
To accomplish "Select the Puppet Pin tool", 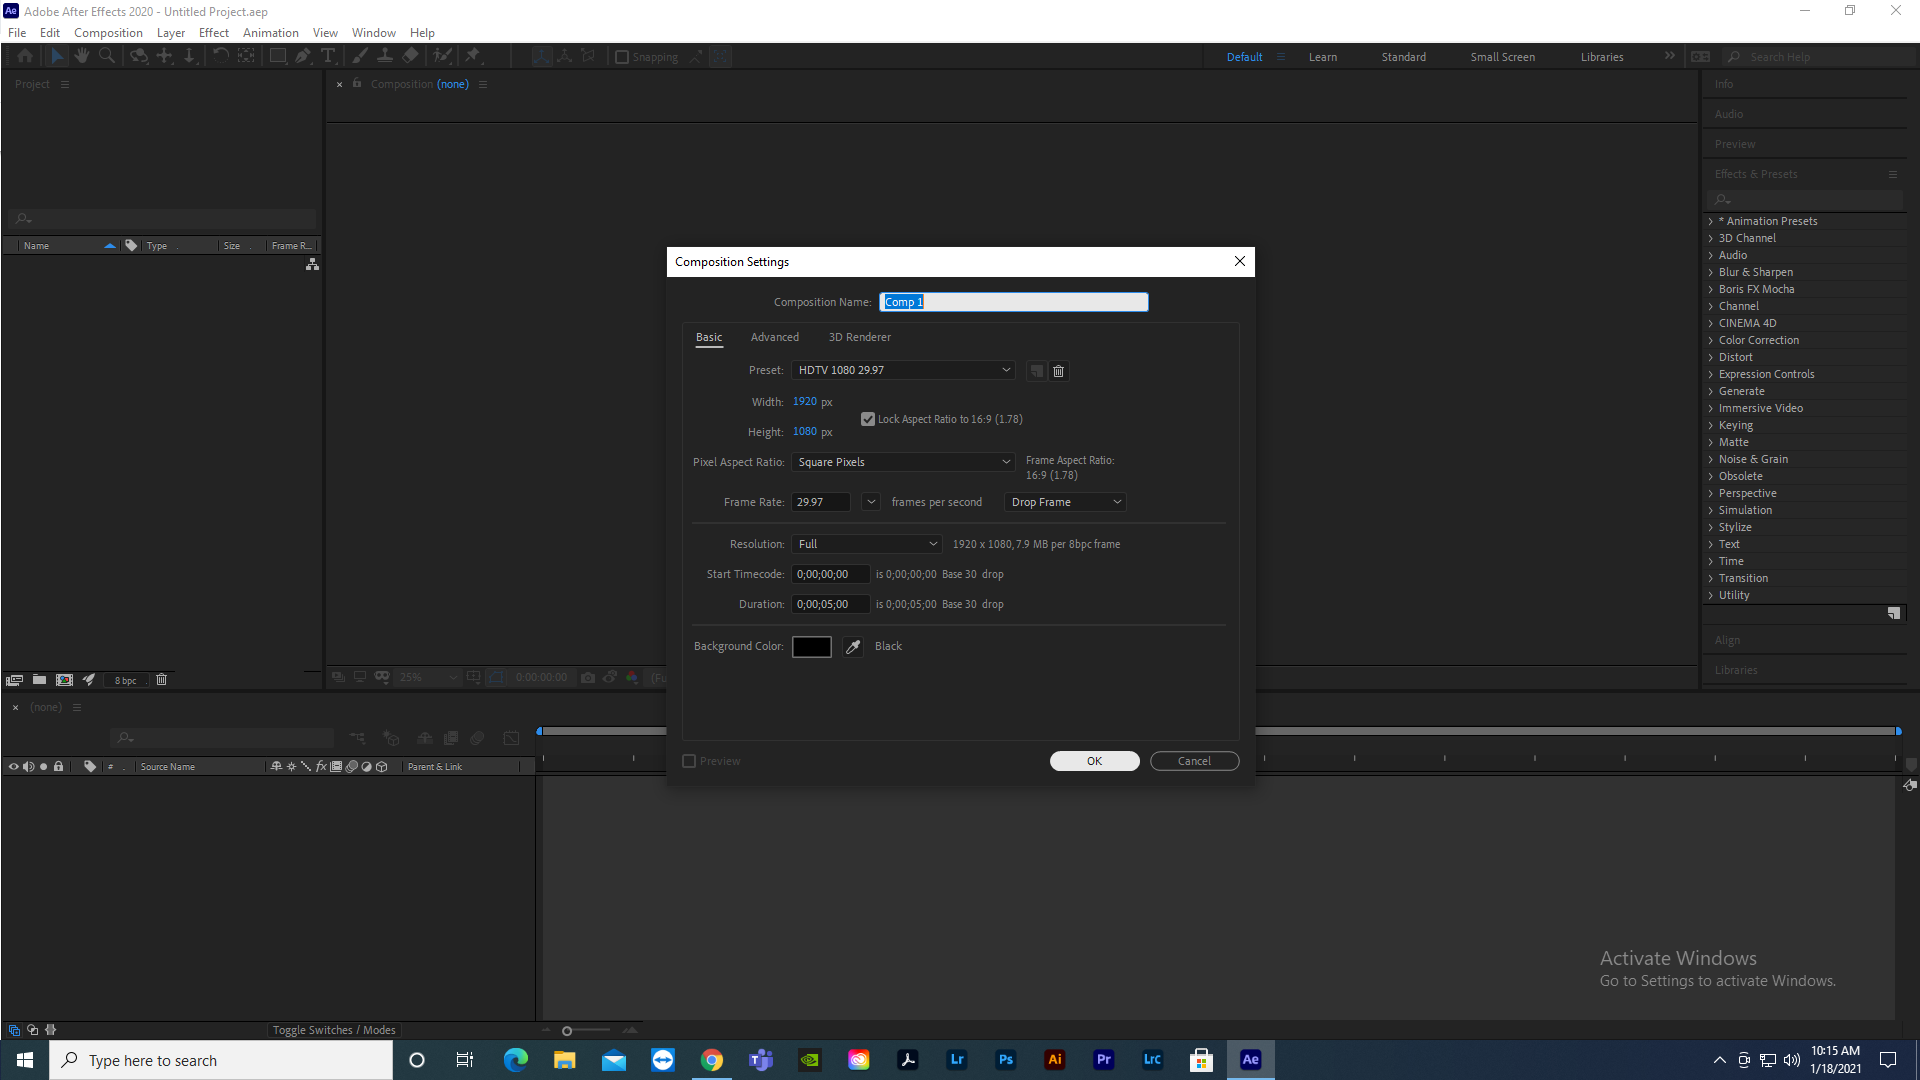I will (x=473, y=57).
